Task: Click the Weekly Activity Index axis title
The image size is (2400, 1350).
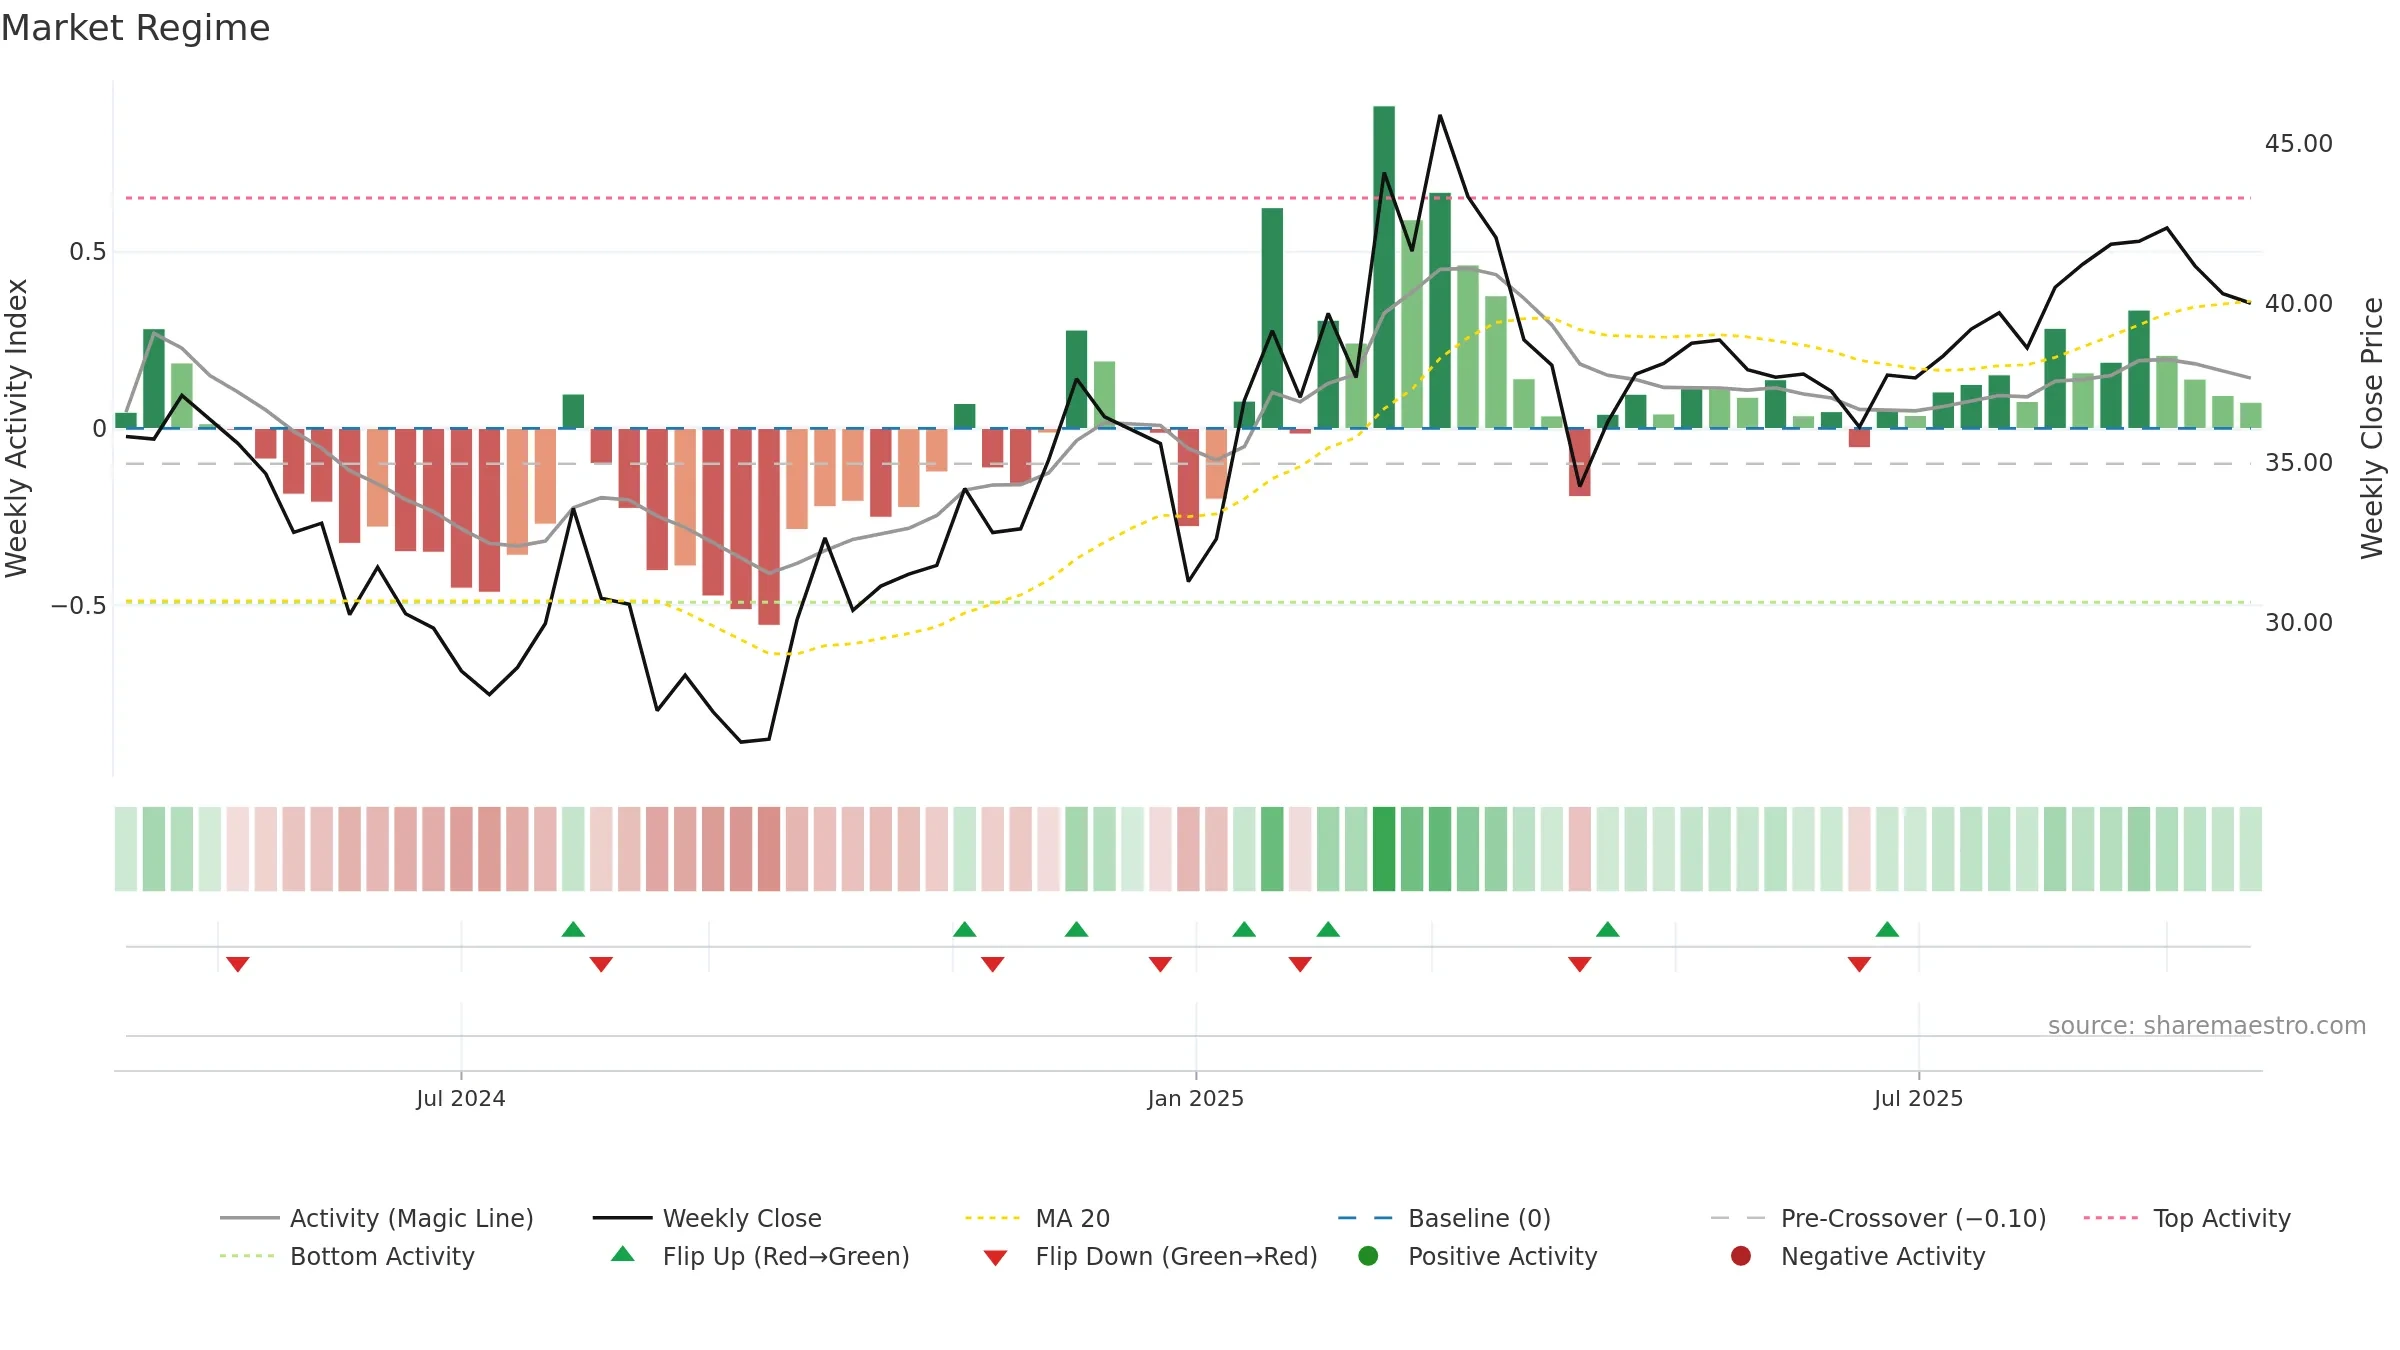Action: 16,428
